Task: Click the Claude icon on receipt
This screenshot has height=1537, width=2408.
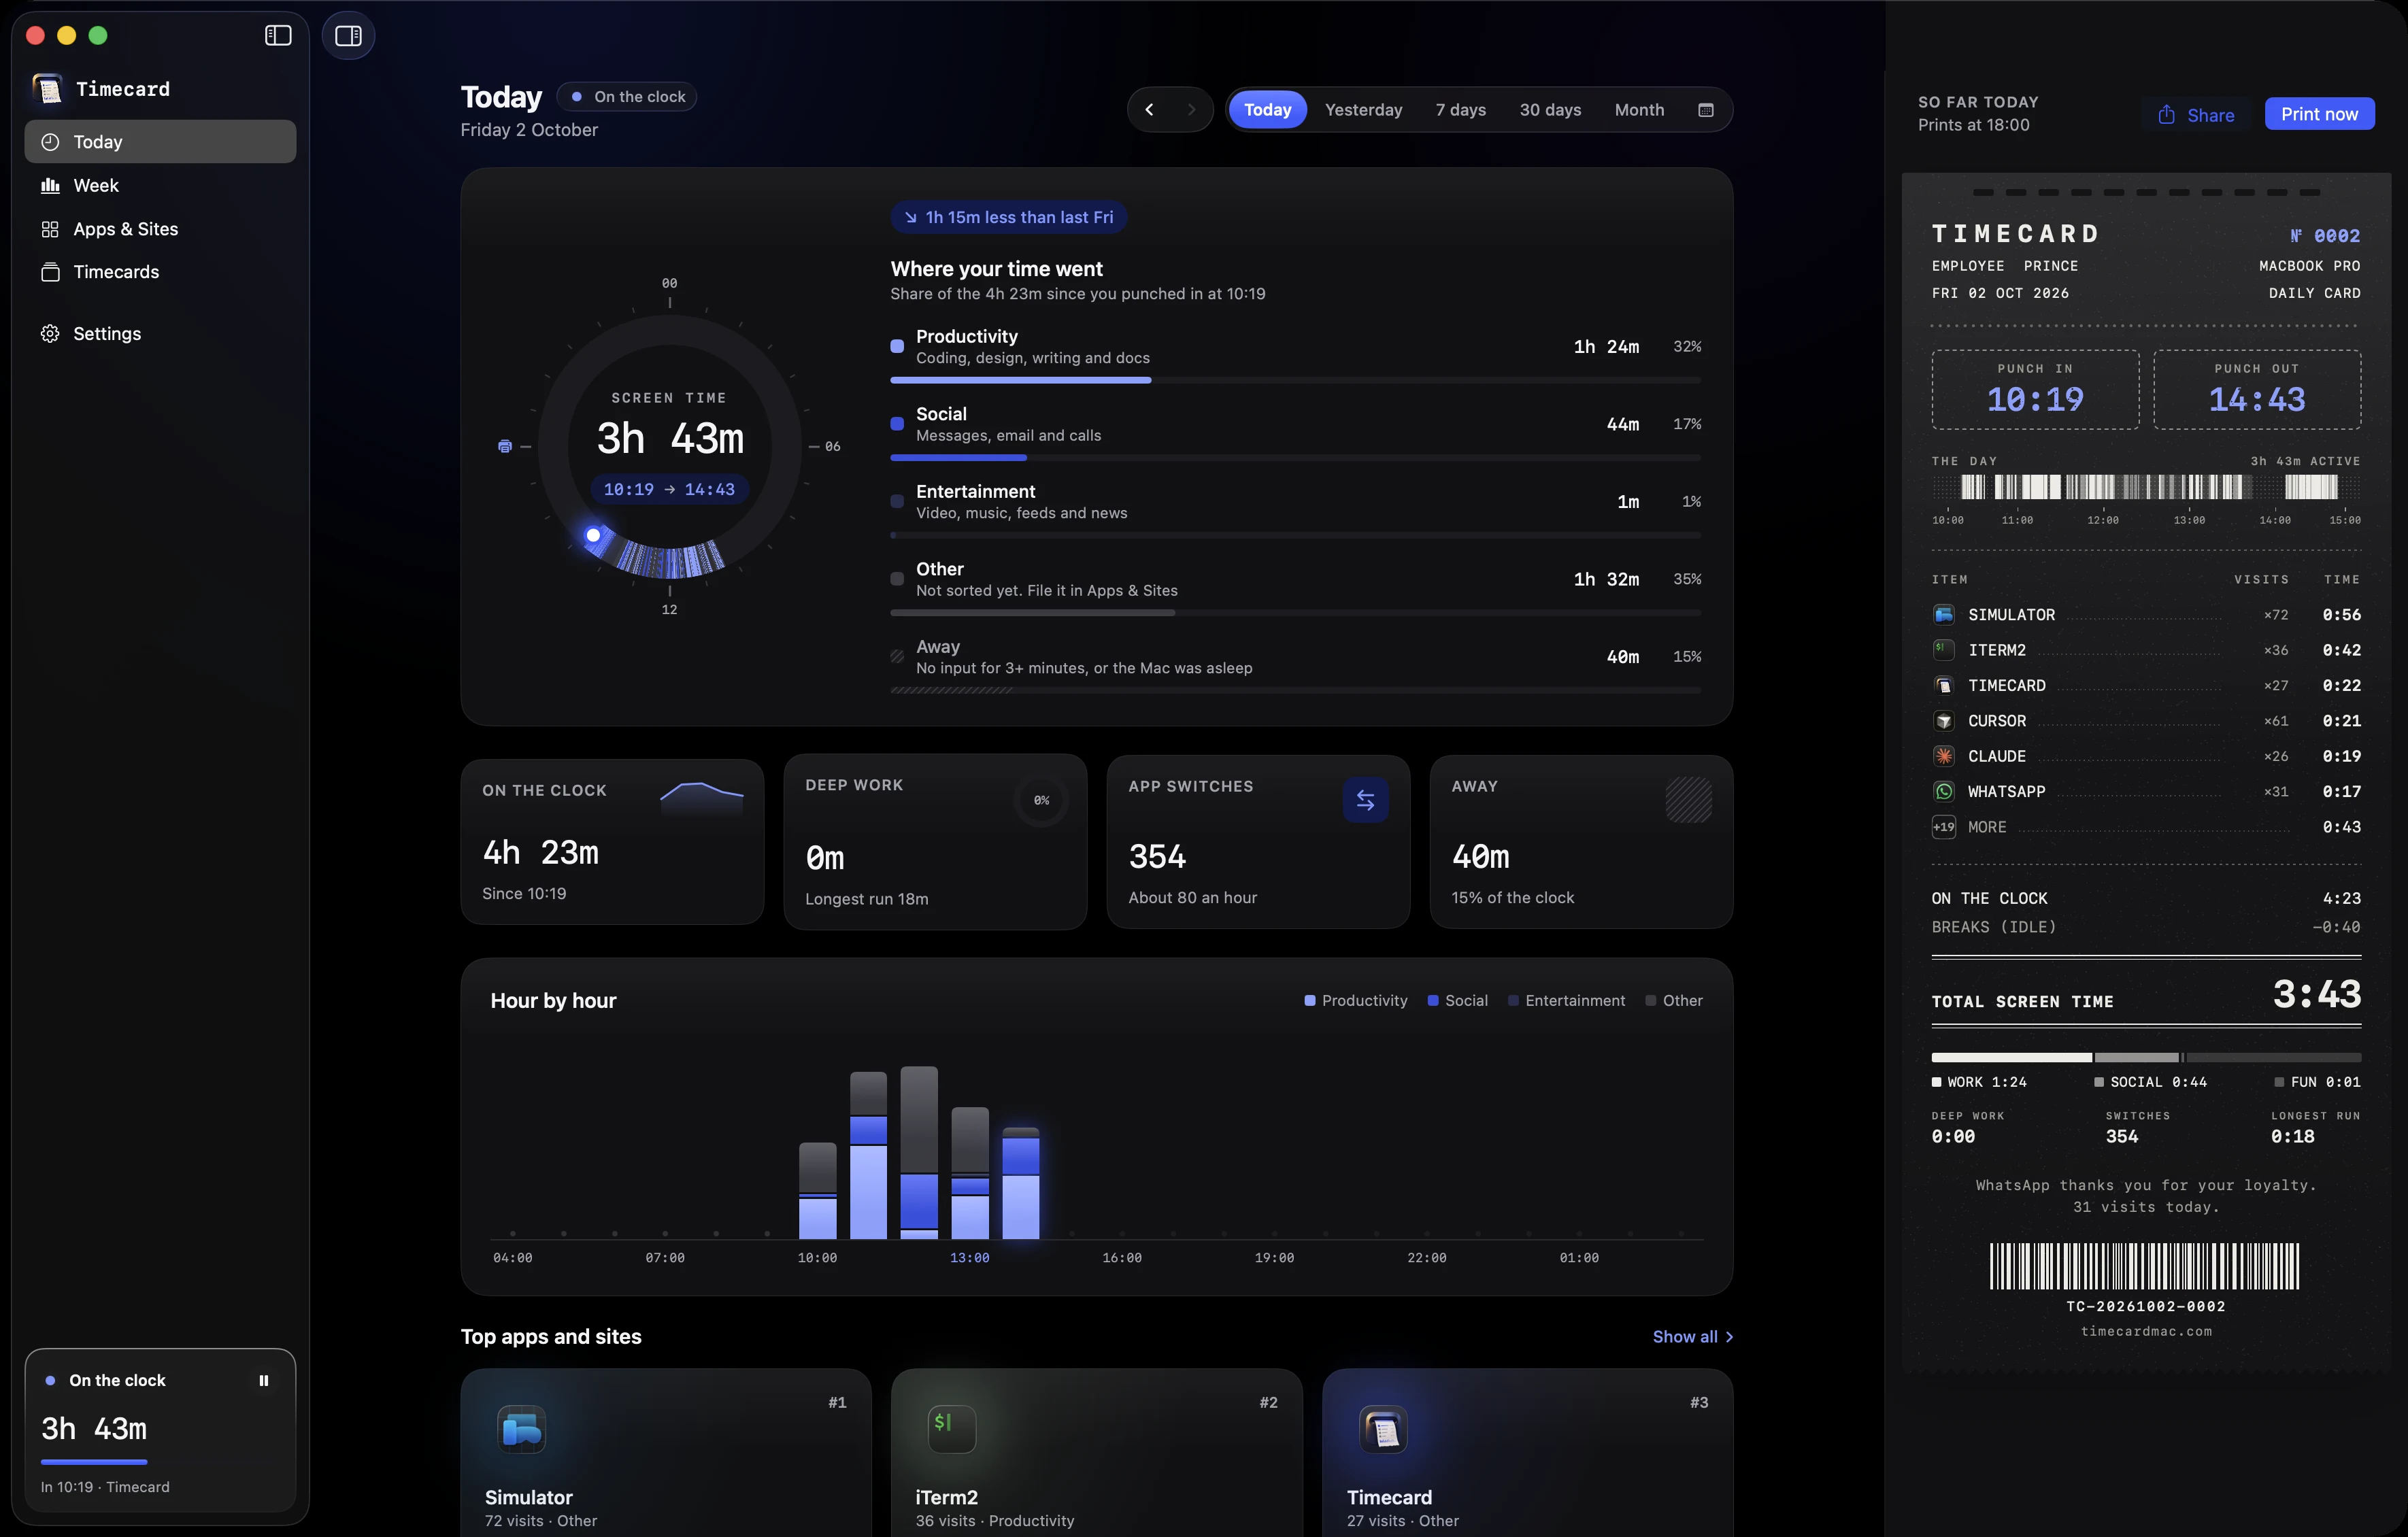Action: [1943, 756]
